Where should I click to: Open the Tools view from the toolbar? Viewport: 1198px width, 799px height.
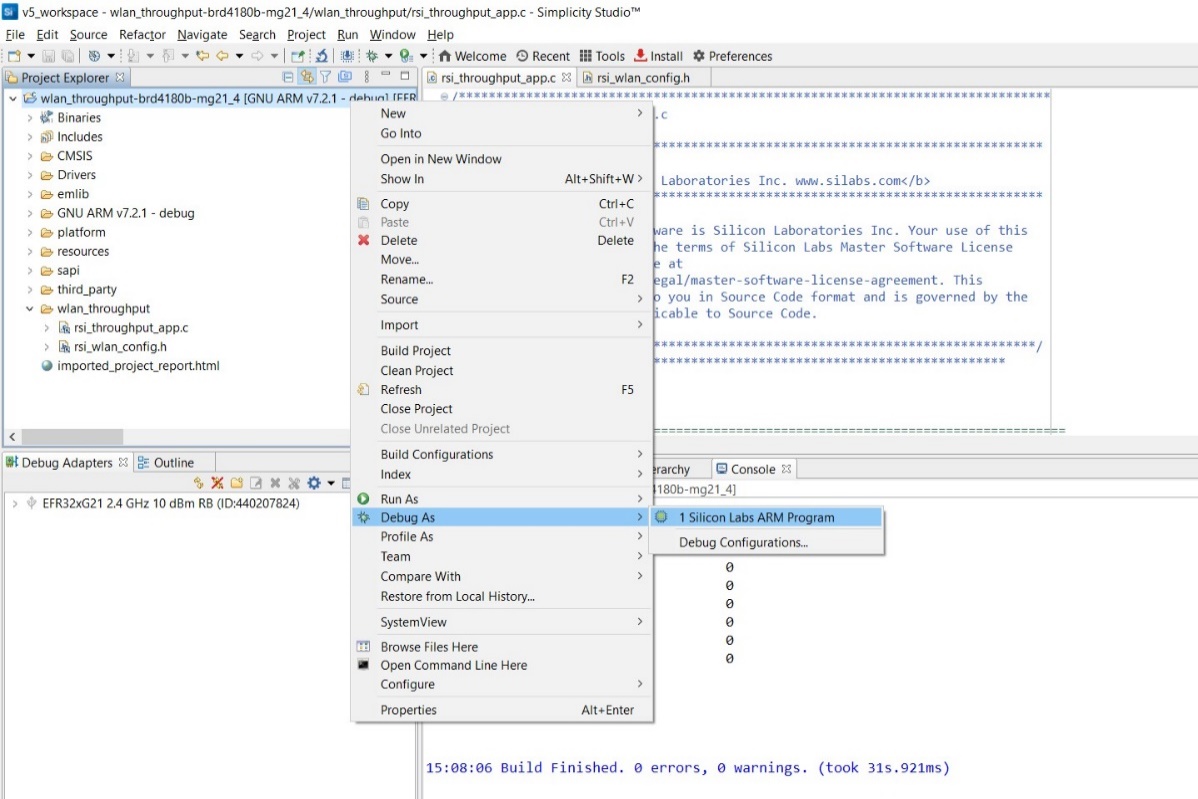[x=601, y=56]
